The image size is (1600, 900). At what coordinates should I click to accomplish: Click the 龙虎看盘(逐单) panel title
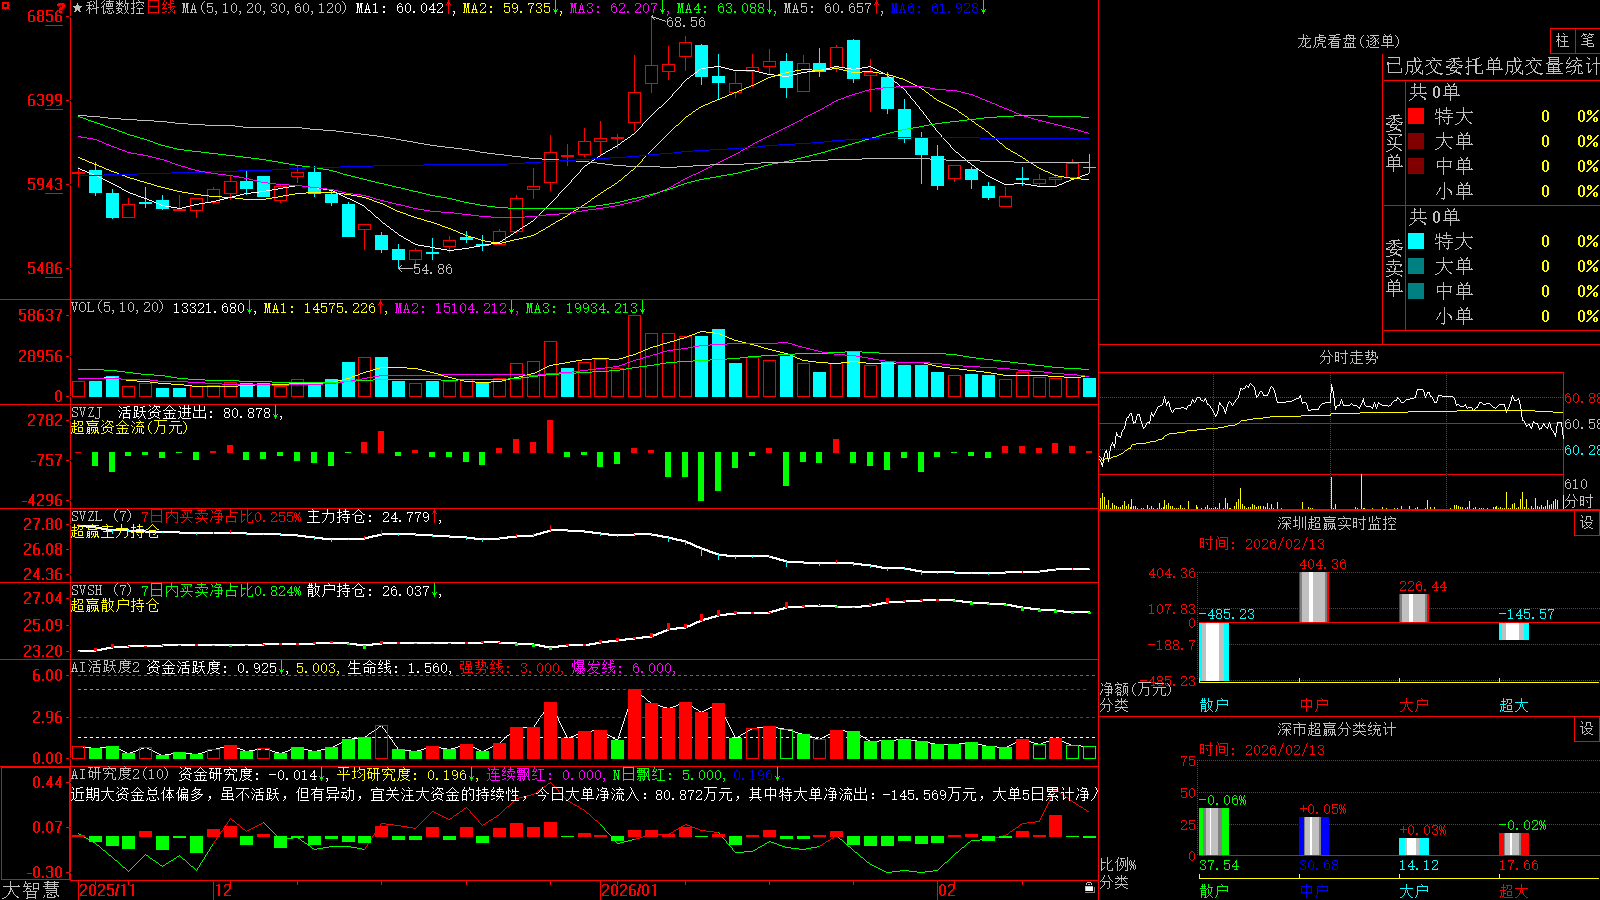[x=1349, y=41]
